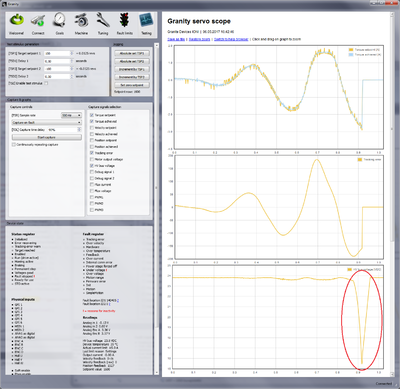Click the Increment by TSP2 button
Image resolution: width=400 pixels, height=389 pixels.
132,77
